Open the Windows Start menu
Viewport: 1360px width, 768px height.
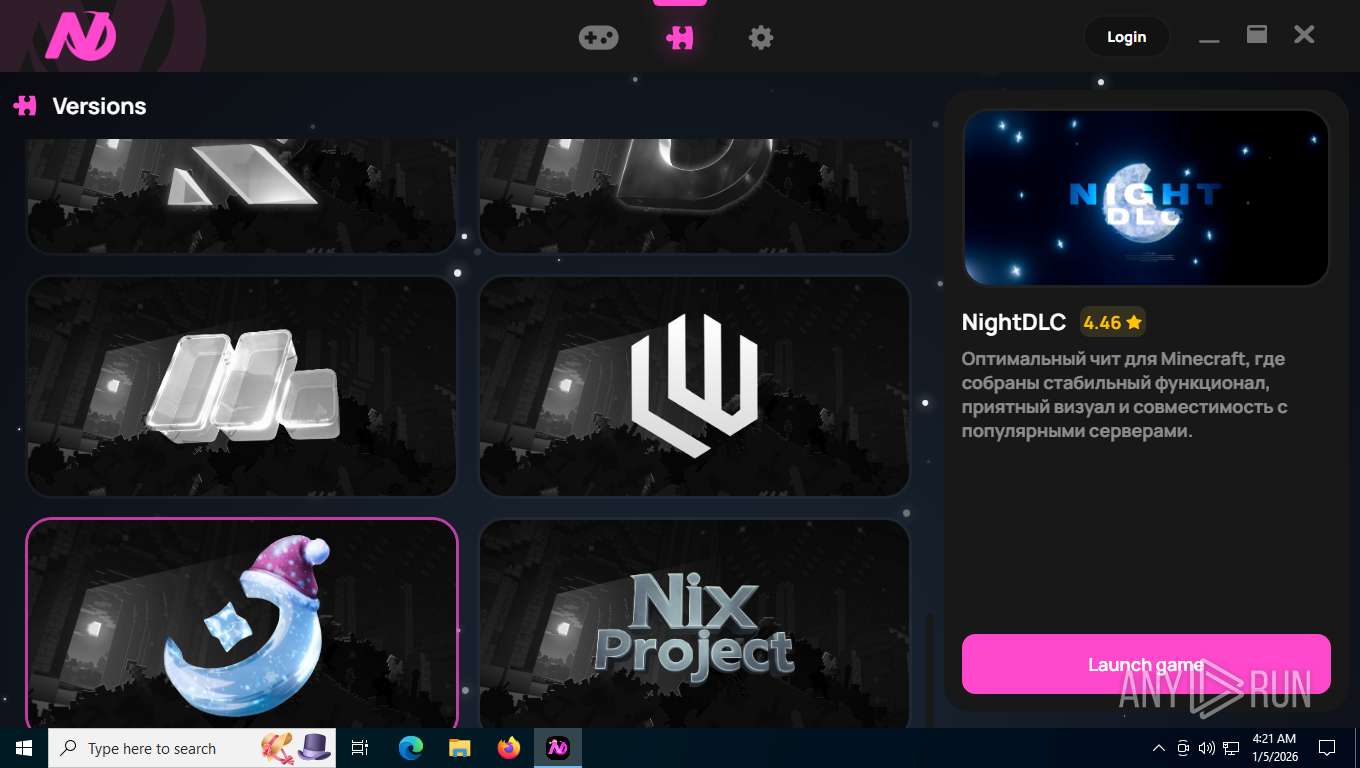pyautogui.click(x=24, y=748)
